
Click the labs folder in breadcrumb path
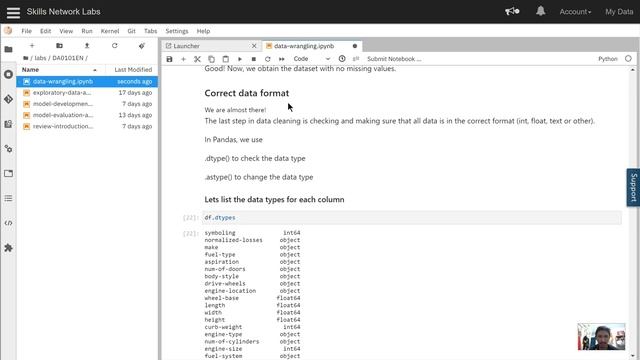[40, 58]
